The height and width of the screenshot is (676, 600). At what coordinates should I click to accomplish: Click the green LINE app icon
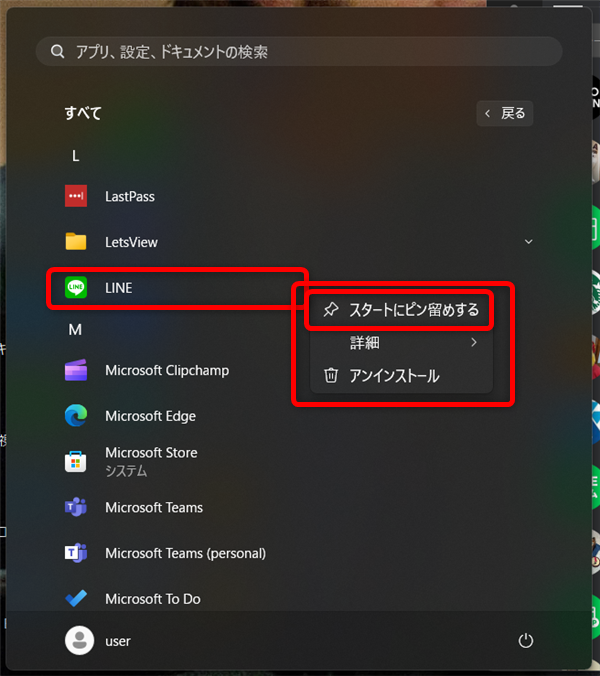76,287
